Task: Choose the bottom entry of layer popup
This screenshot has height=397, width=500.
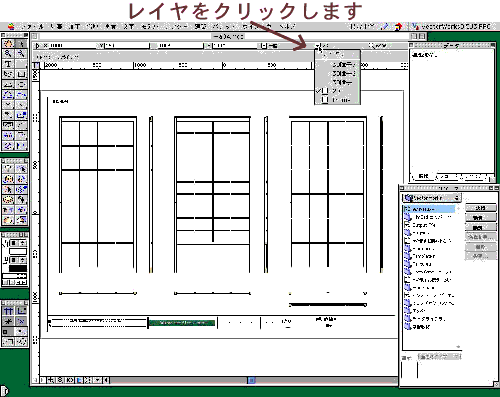Action: (337, 100)
